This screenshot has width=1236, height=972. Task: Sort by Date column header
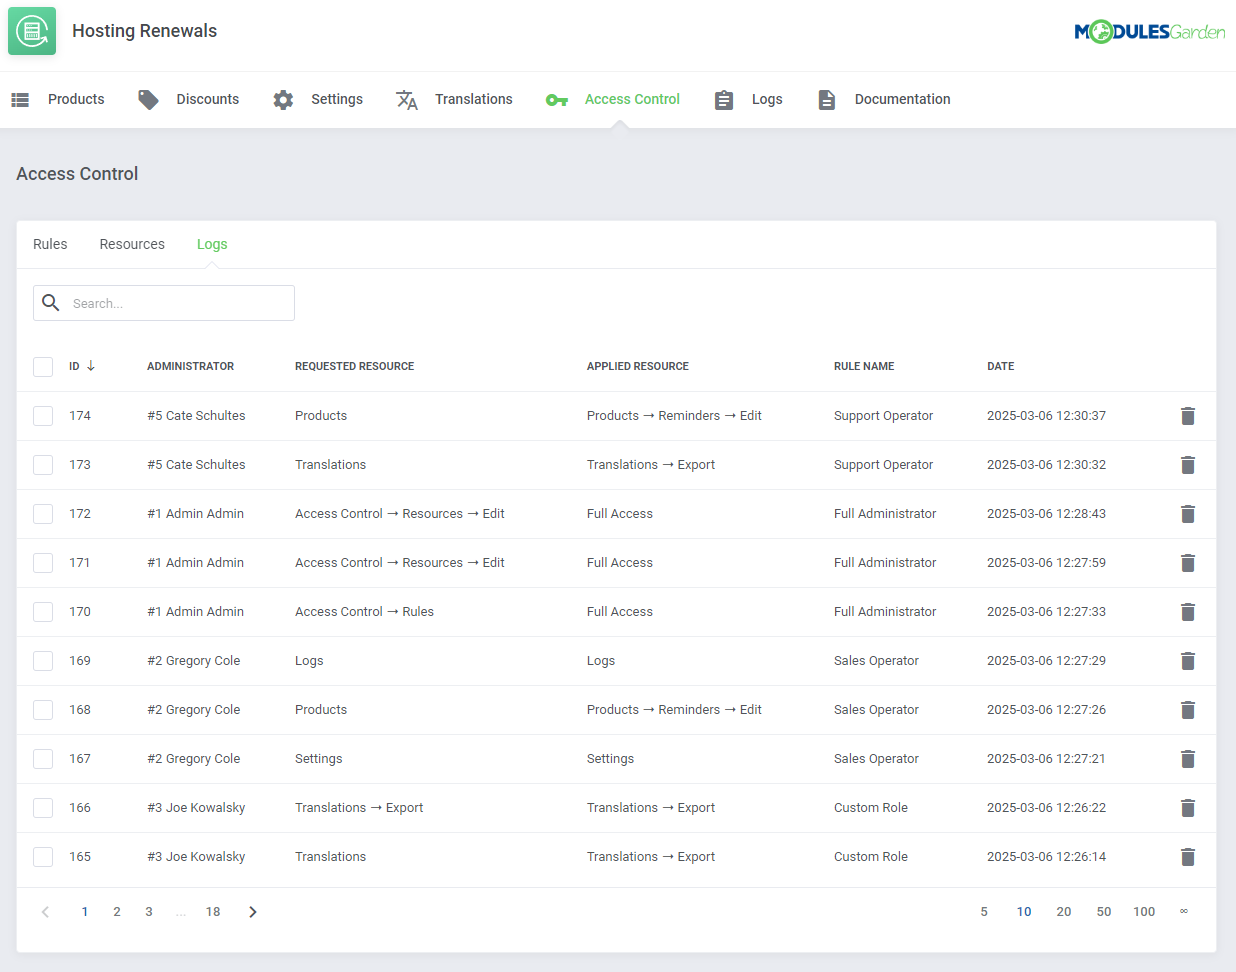pyautogui.click(x=1001, y=366)
